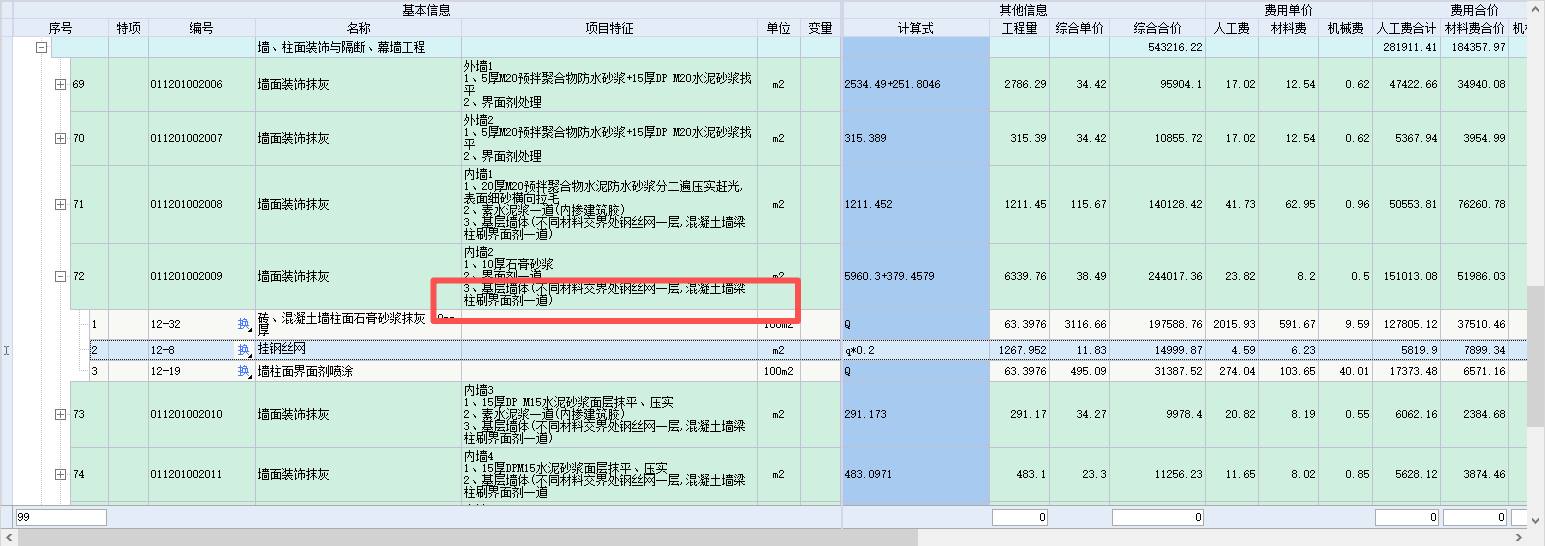Click the 材料费 column header

click(1288, 28)
